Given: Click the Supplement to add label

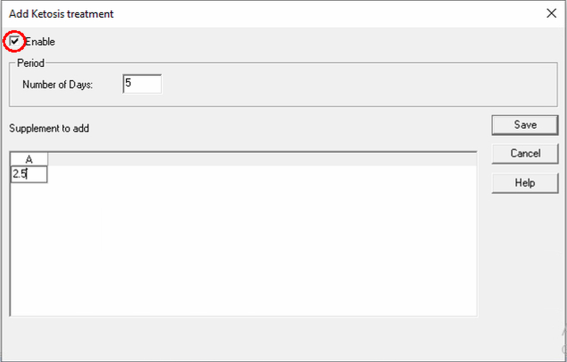Looking at the screenshot, I should pyautogui.click(x=49, y=128).
